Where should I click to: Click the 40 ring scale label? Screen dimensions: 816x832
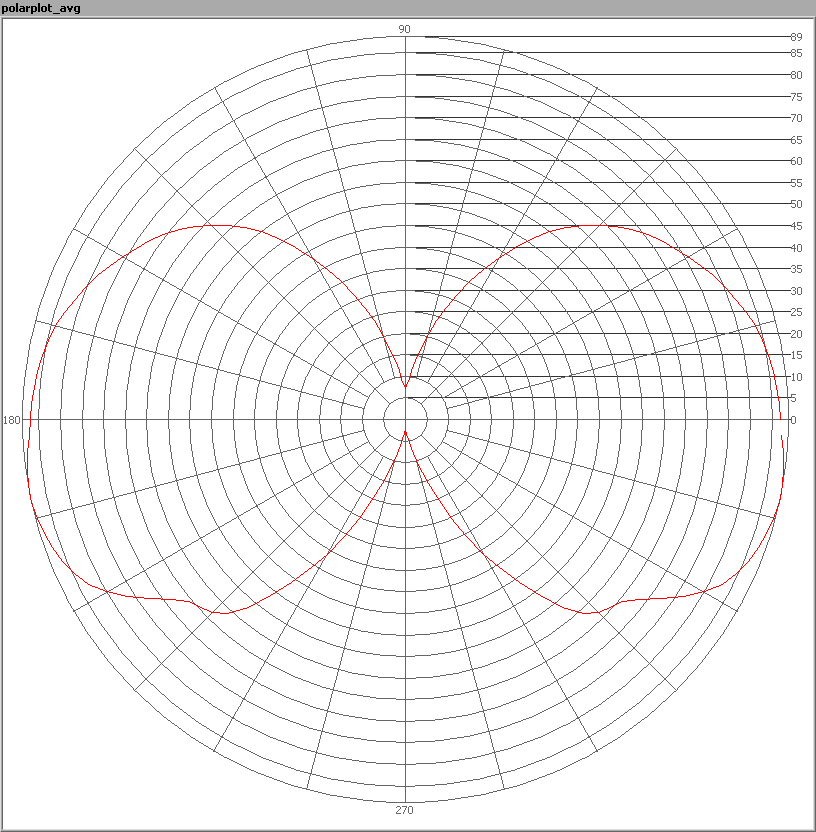(x=796, y=248)
